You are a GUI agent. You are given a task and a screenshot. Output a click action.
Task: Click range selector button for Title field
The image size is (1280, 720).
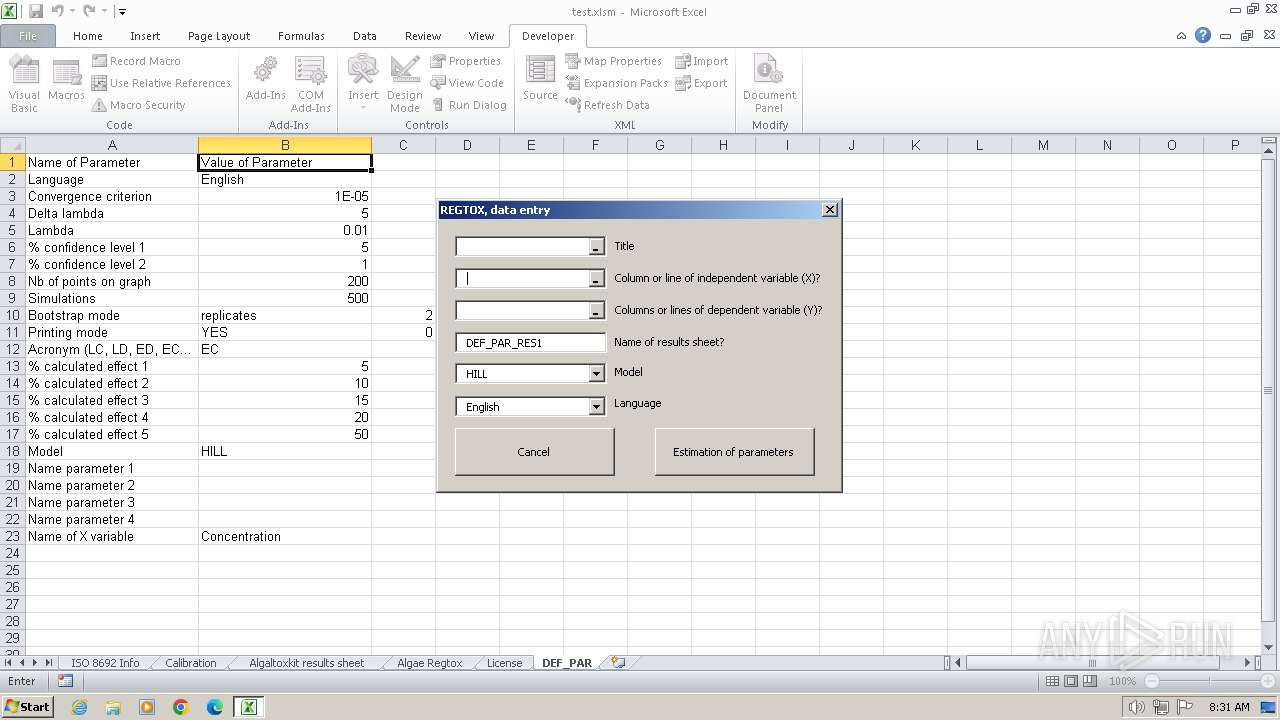pos(596,247)
